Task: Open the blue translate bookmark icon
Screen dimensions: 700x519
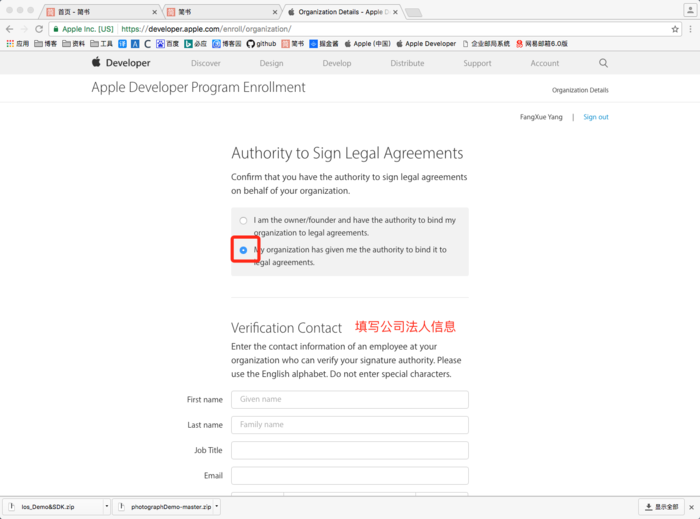Action: point(122,44)
